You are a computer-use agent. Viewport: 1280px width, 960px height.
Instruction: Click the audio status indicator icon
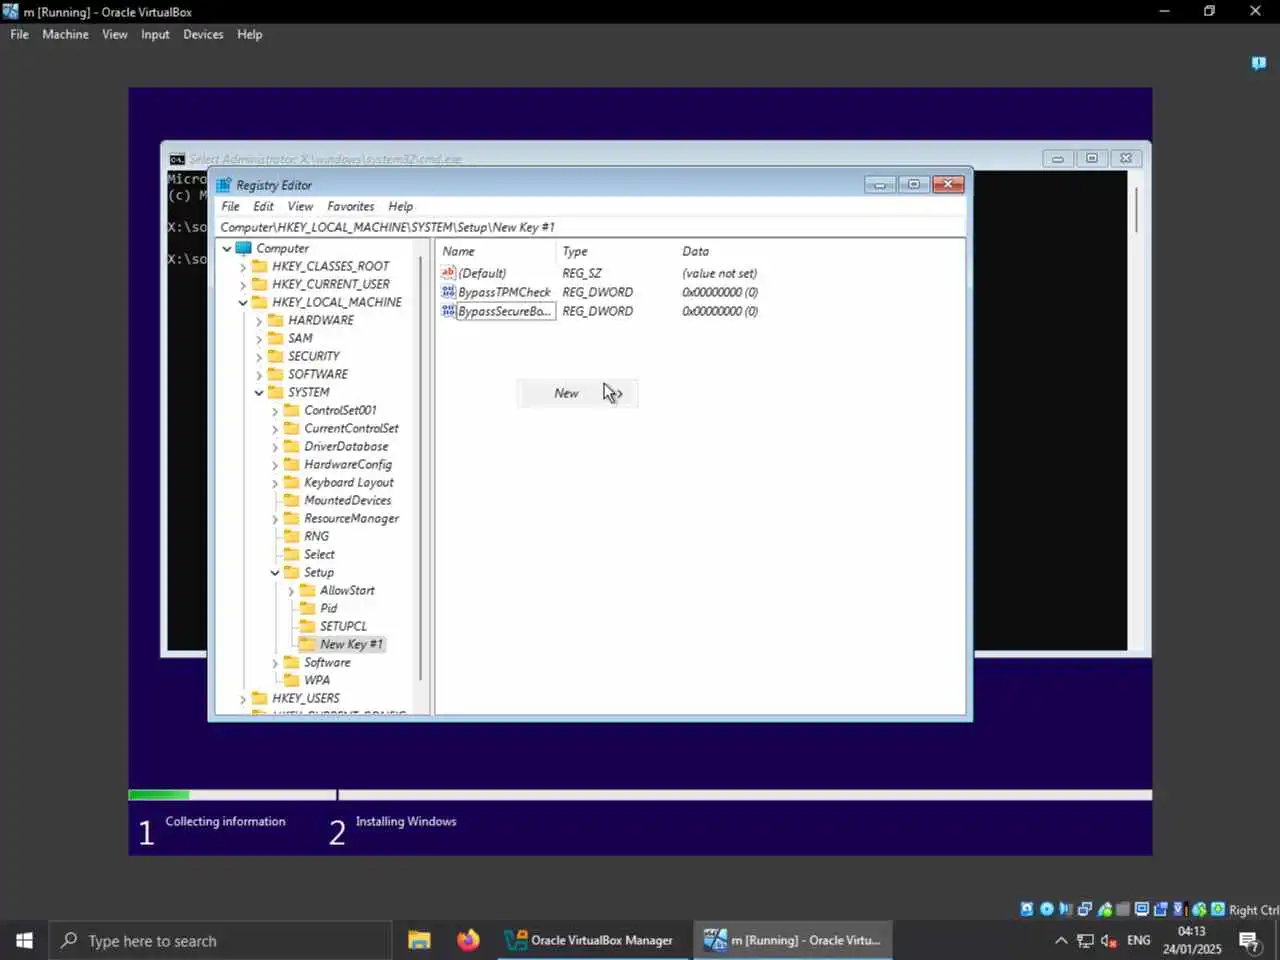point(1066,909)
